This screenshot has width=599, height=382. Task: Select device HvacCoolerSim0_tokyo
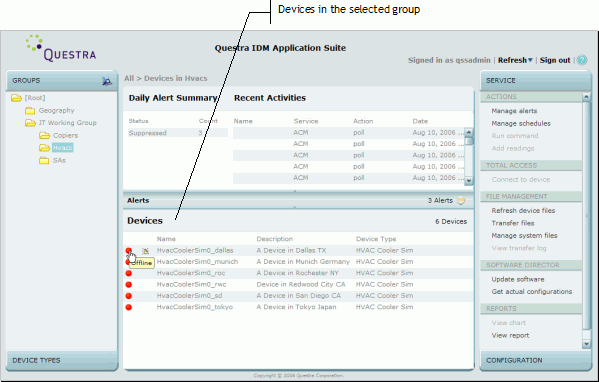195,307
